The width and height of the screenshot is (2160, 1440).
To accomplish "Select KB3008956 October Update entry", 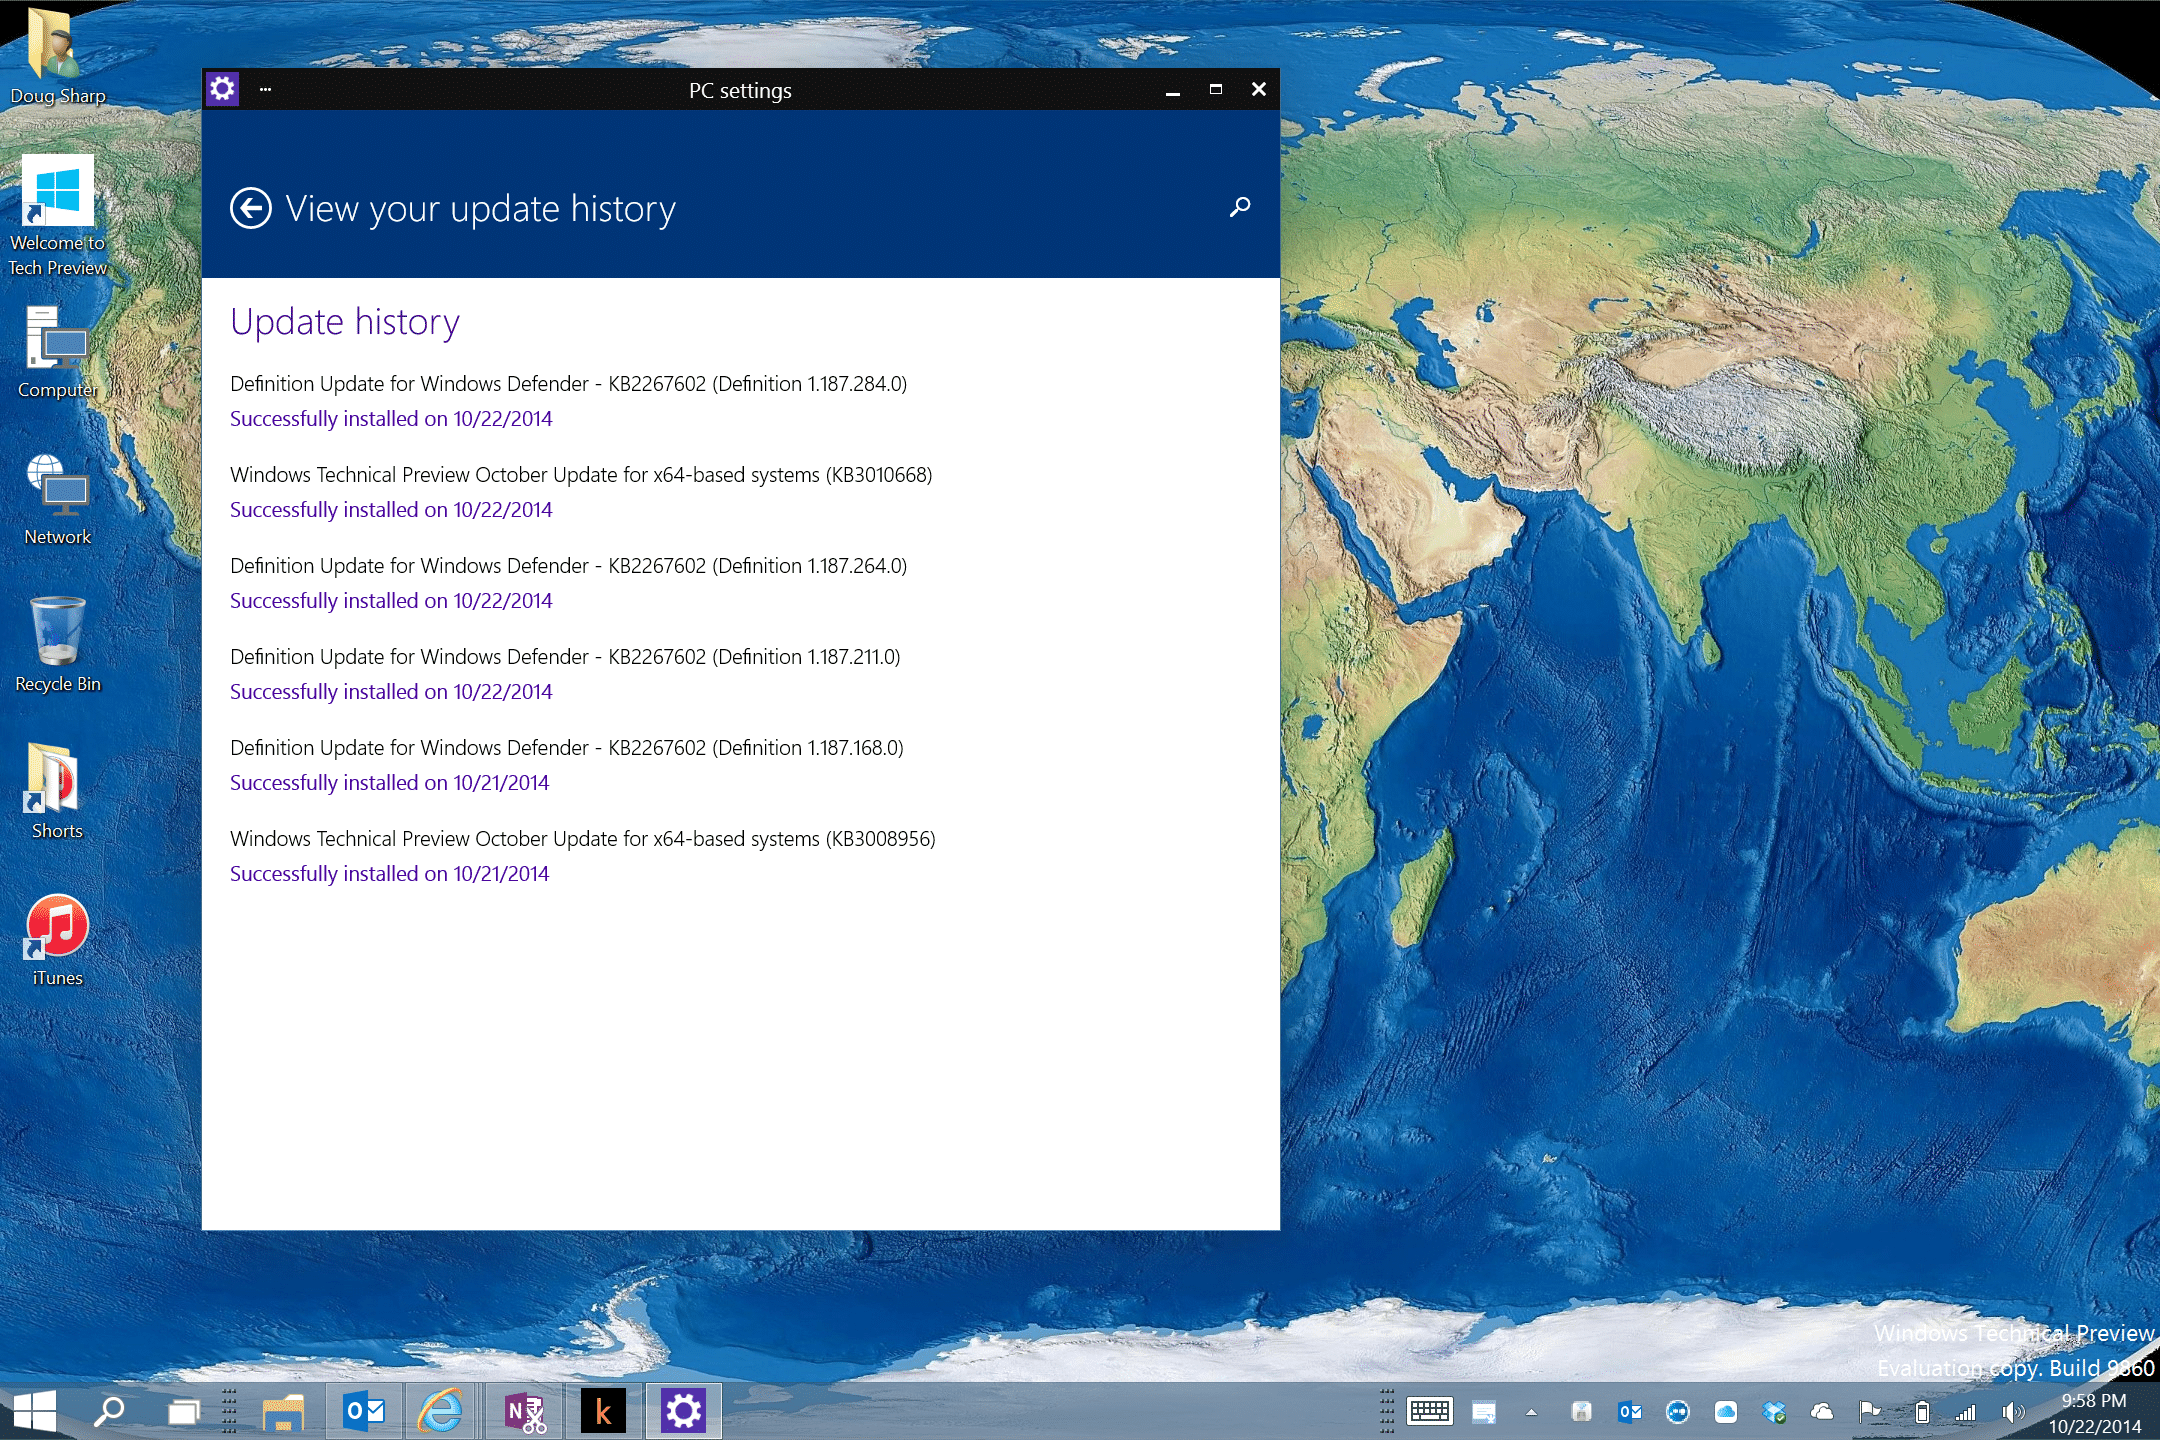I will (x=583, y=839).
